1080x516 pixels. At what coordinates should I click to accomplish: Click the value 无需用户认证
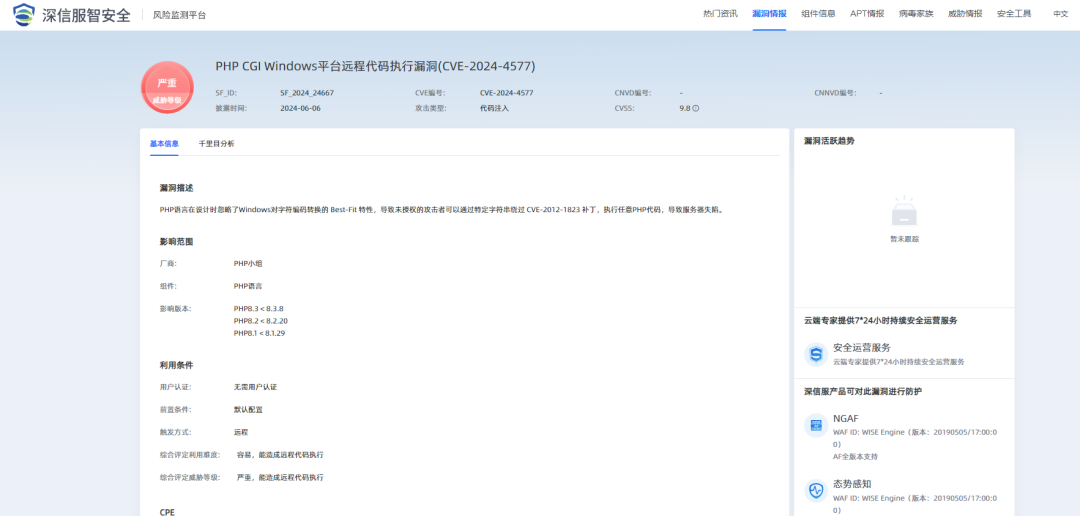255,387
